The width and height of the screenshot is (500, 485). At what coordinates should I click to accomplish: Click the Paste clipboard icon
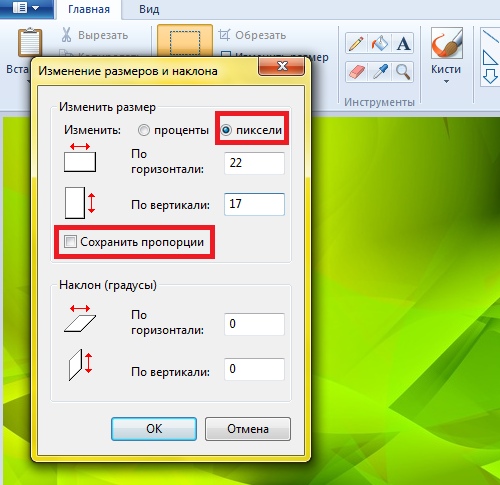(30, 43)
